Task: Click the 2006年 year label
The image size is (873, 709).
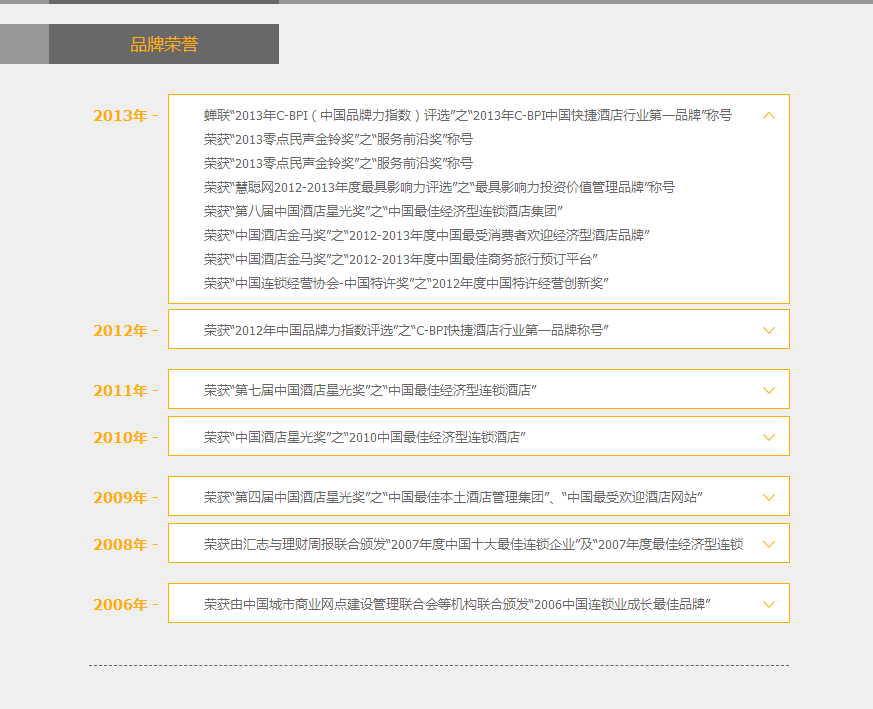Action: click(x=120, y=605)
